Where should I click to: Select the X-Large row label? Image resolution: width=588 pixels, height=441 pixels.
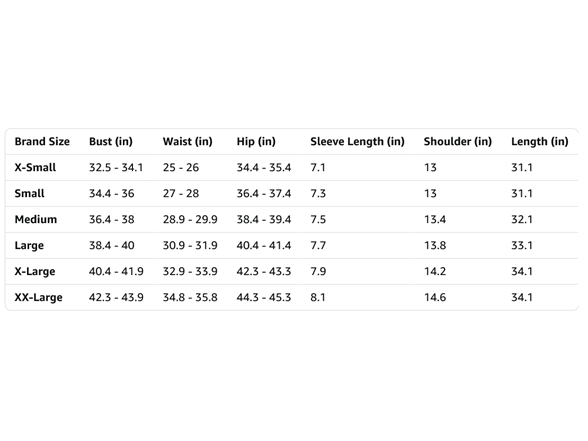click(x=35, y=272)
